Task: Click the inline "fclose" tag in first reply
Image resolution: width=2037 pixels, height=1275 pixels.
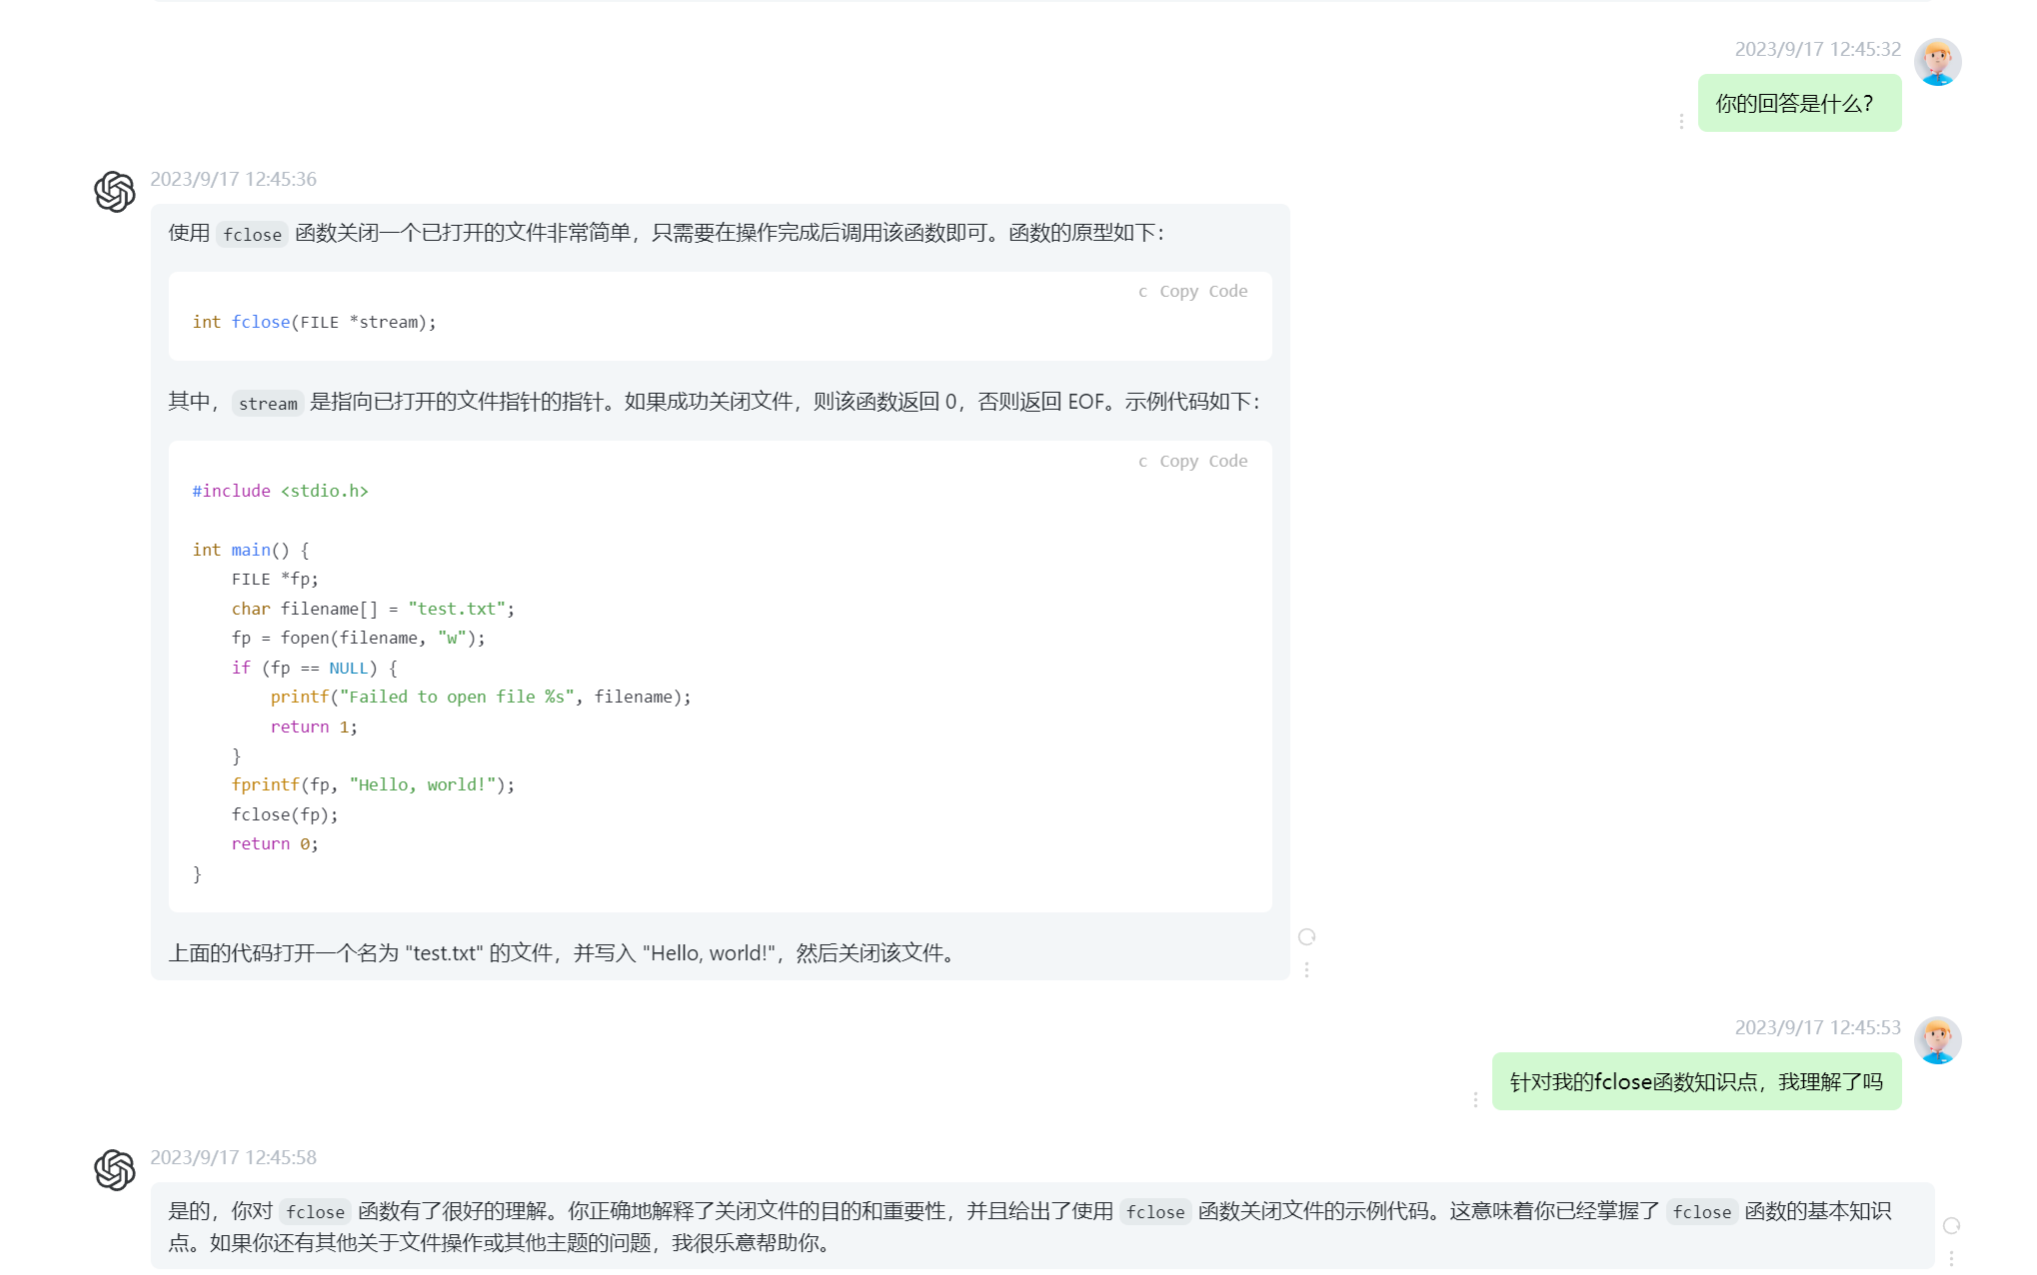Action: coord(252,234)
